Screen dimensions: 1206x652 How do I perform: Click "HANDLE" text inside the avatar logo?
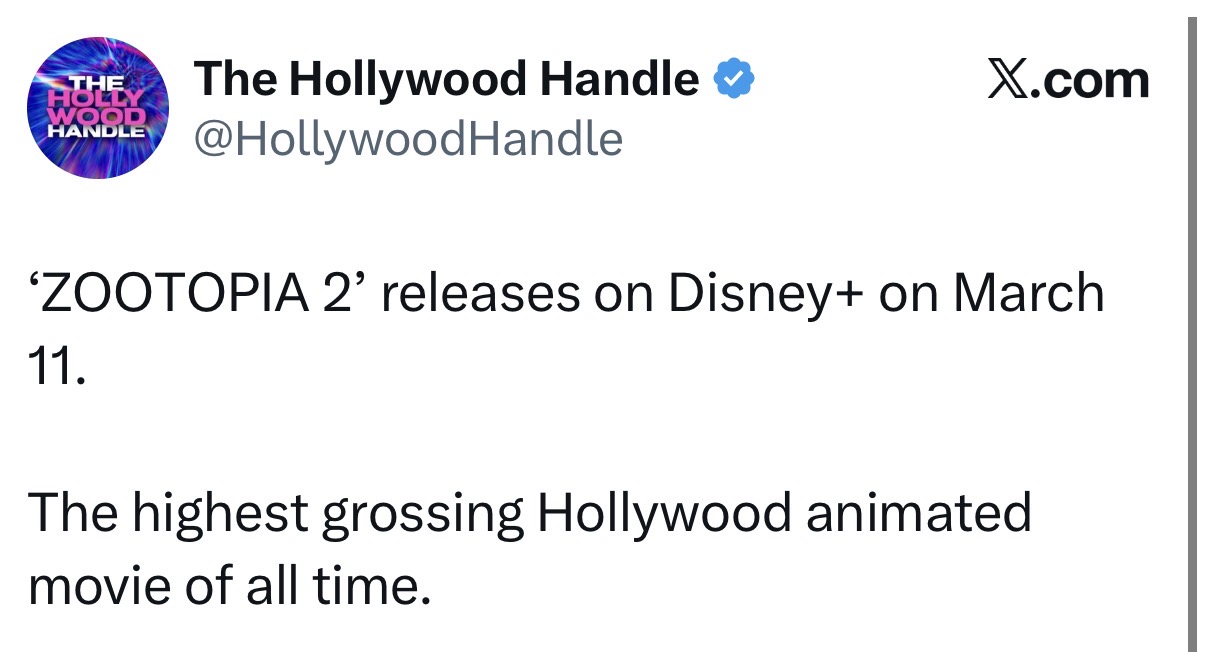(x=97, y=129)
